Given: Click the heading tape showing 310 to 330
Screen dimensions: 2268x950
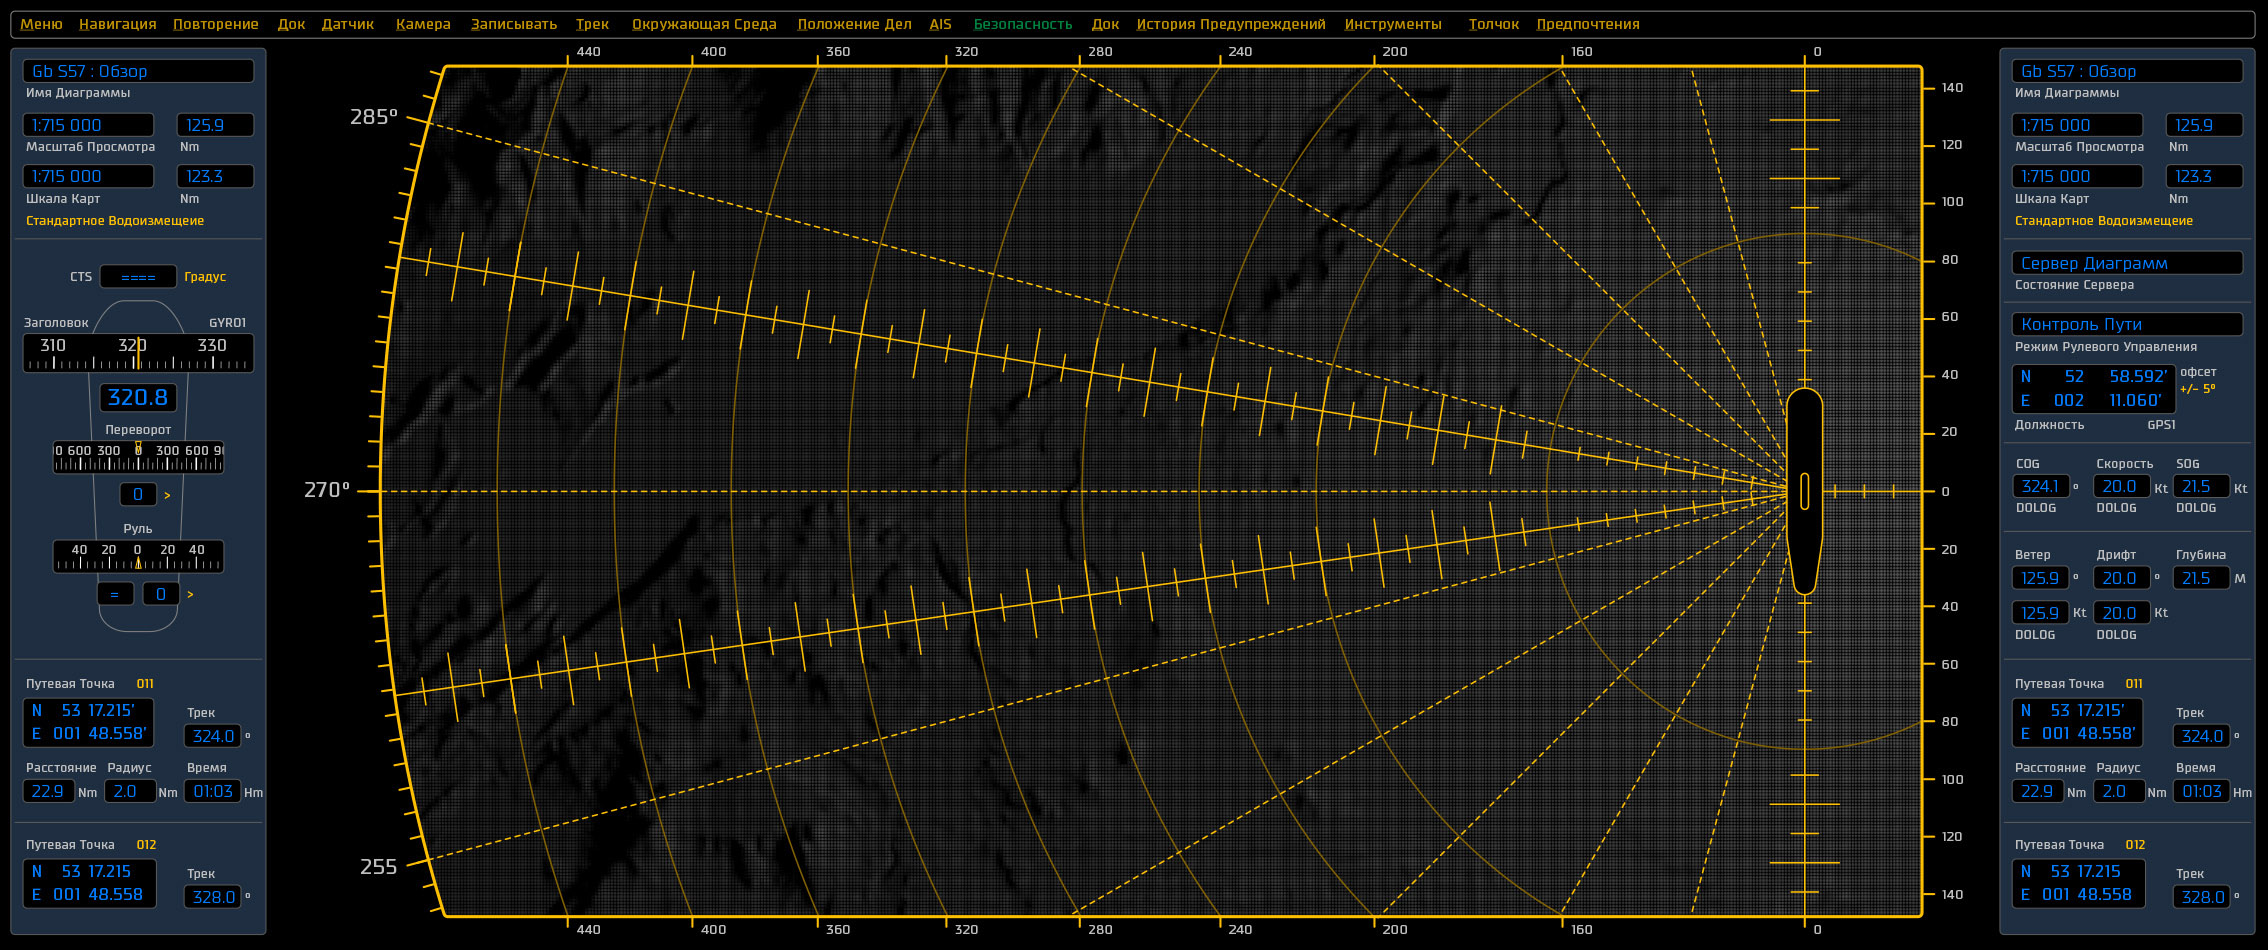Looking at the screenshot, I should (138, 353).
